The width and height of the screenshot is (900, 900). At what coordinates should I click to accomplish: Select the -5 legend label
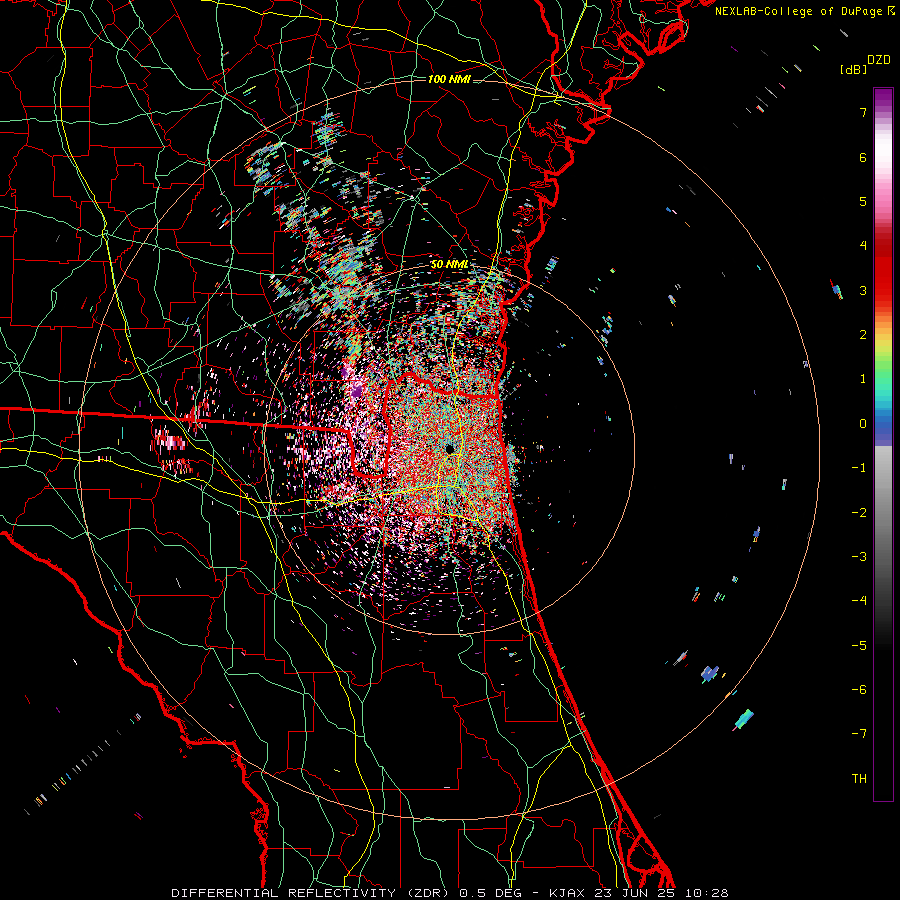tap(859, 645)
